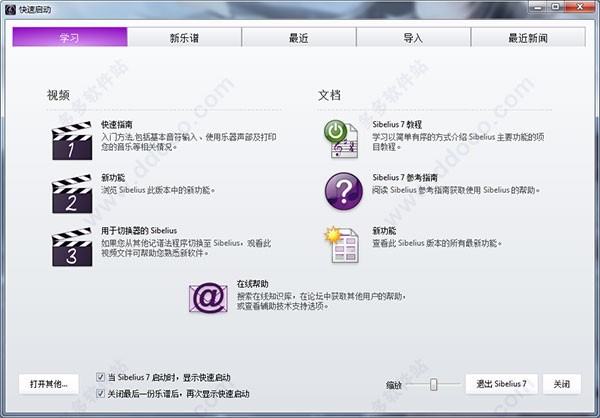600x418 pixels.
Task: Click the 退出 Sibelius 7 button
Action: point(501,384)
